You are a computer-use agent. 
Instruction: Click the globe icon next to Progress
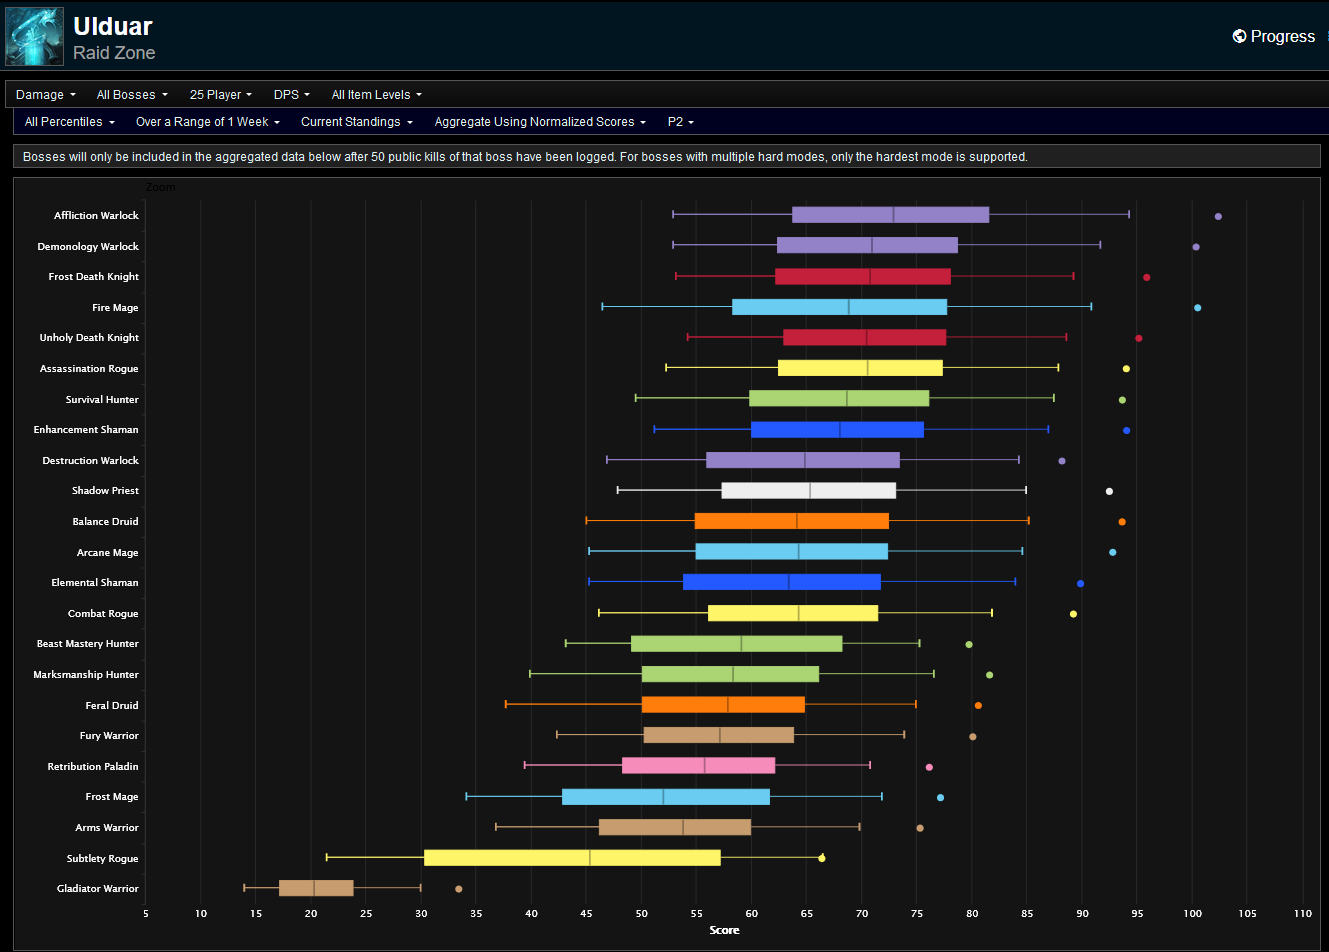point(1239,36)
